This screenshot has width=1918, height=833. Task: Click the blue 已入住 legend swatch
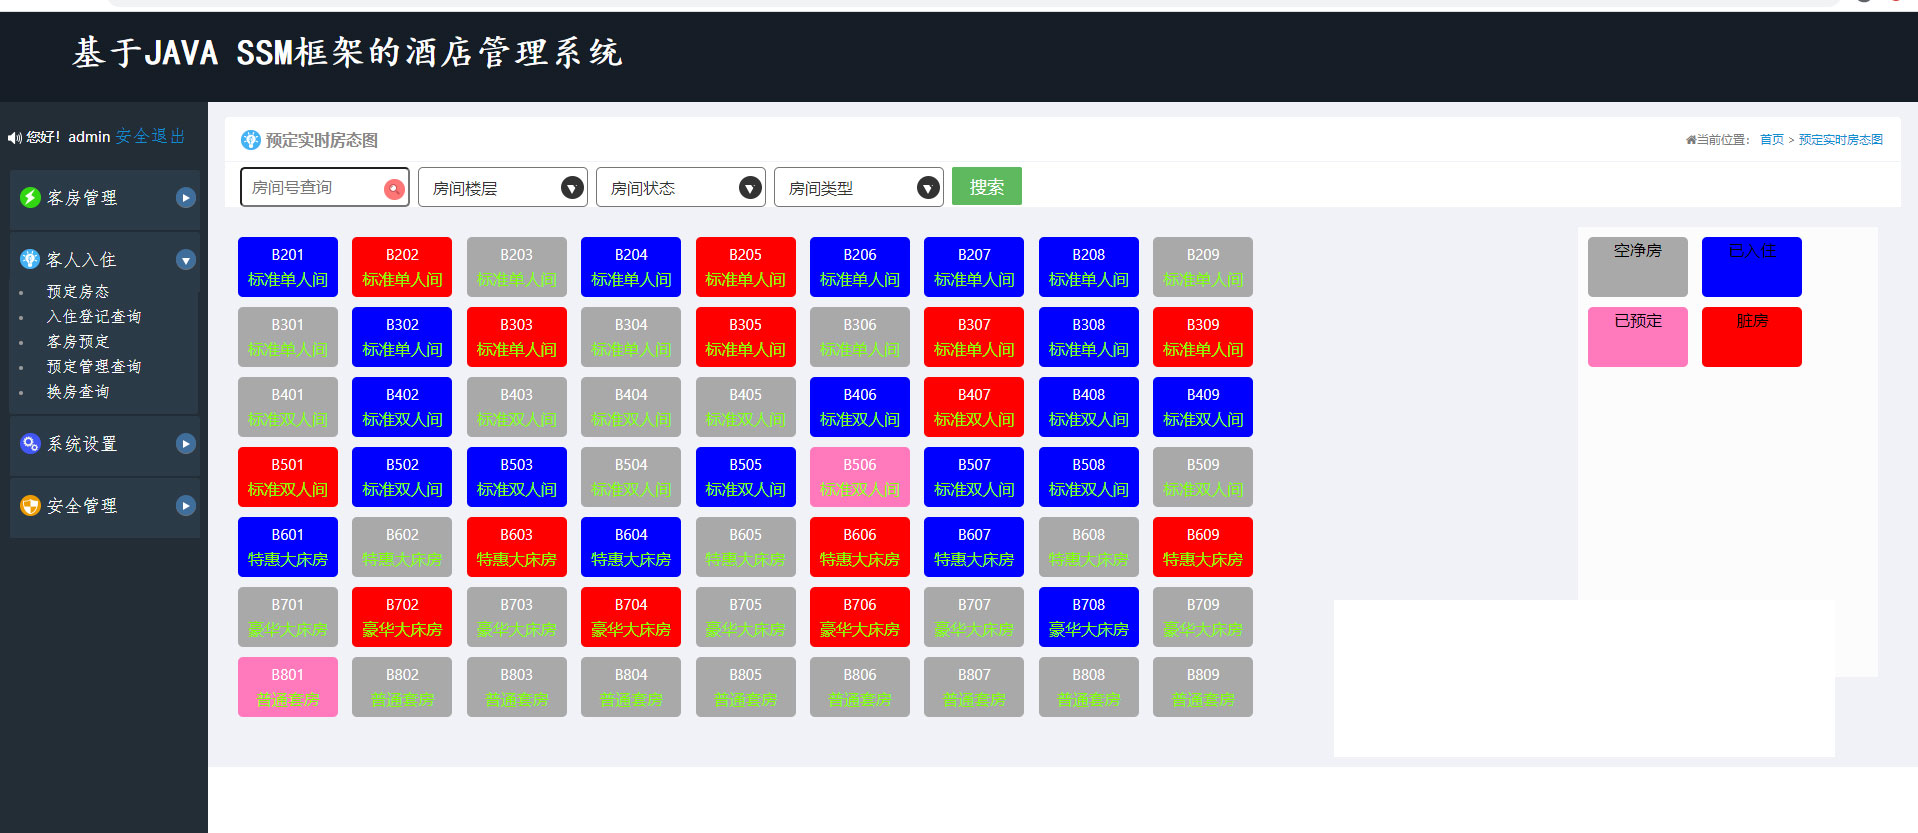click(1751, 267)
